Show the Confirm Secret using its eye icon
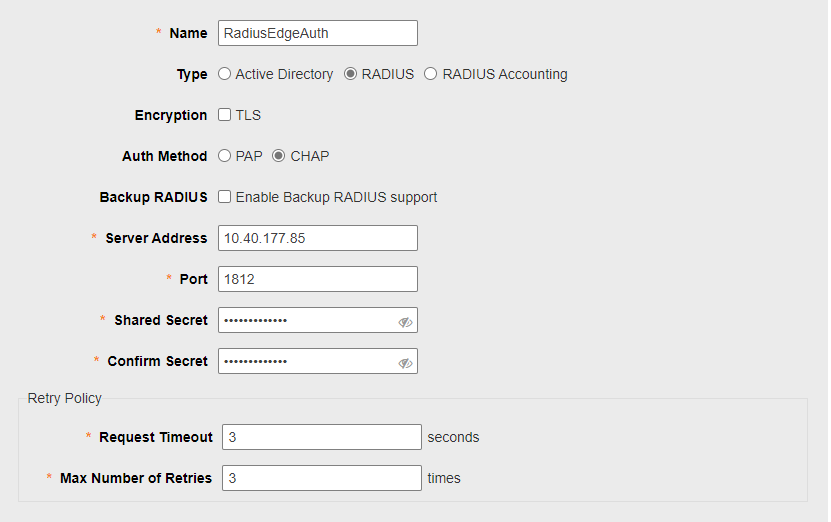831x522 pixels. pyautogui.click(x=405, y=363)
